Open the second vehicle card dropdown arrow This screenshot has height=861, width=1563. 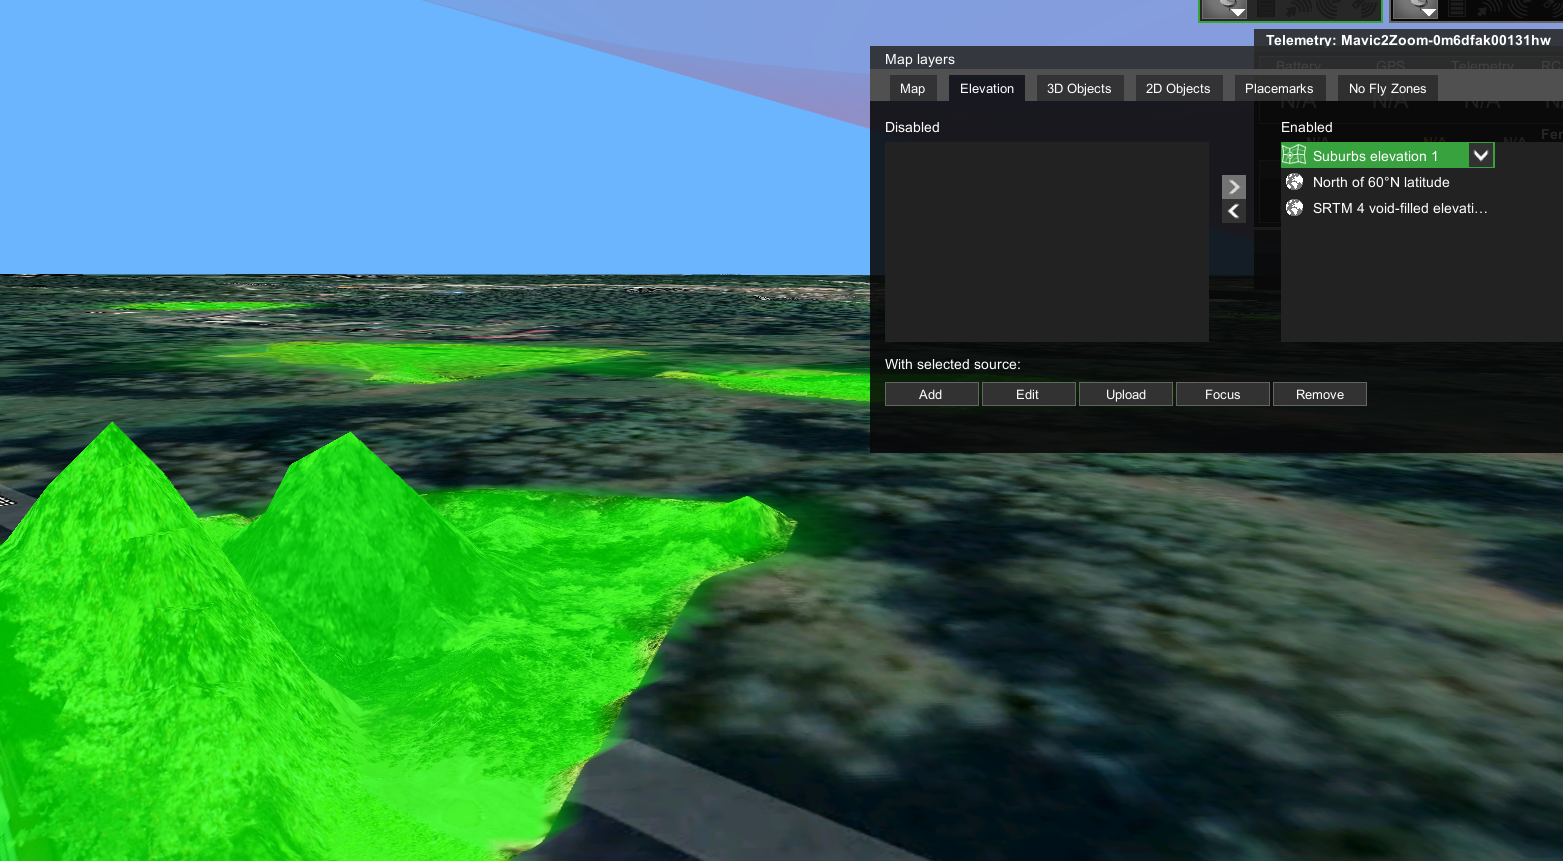click(x=1429, y=12)
